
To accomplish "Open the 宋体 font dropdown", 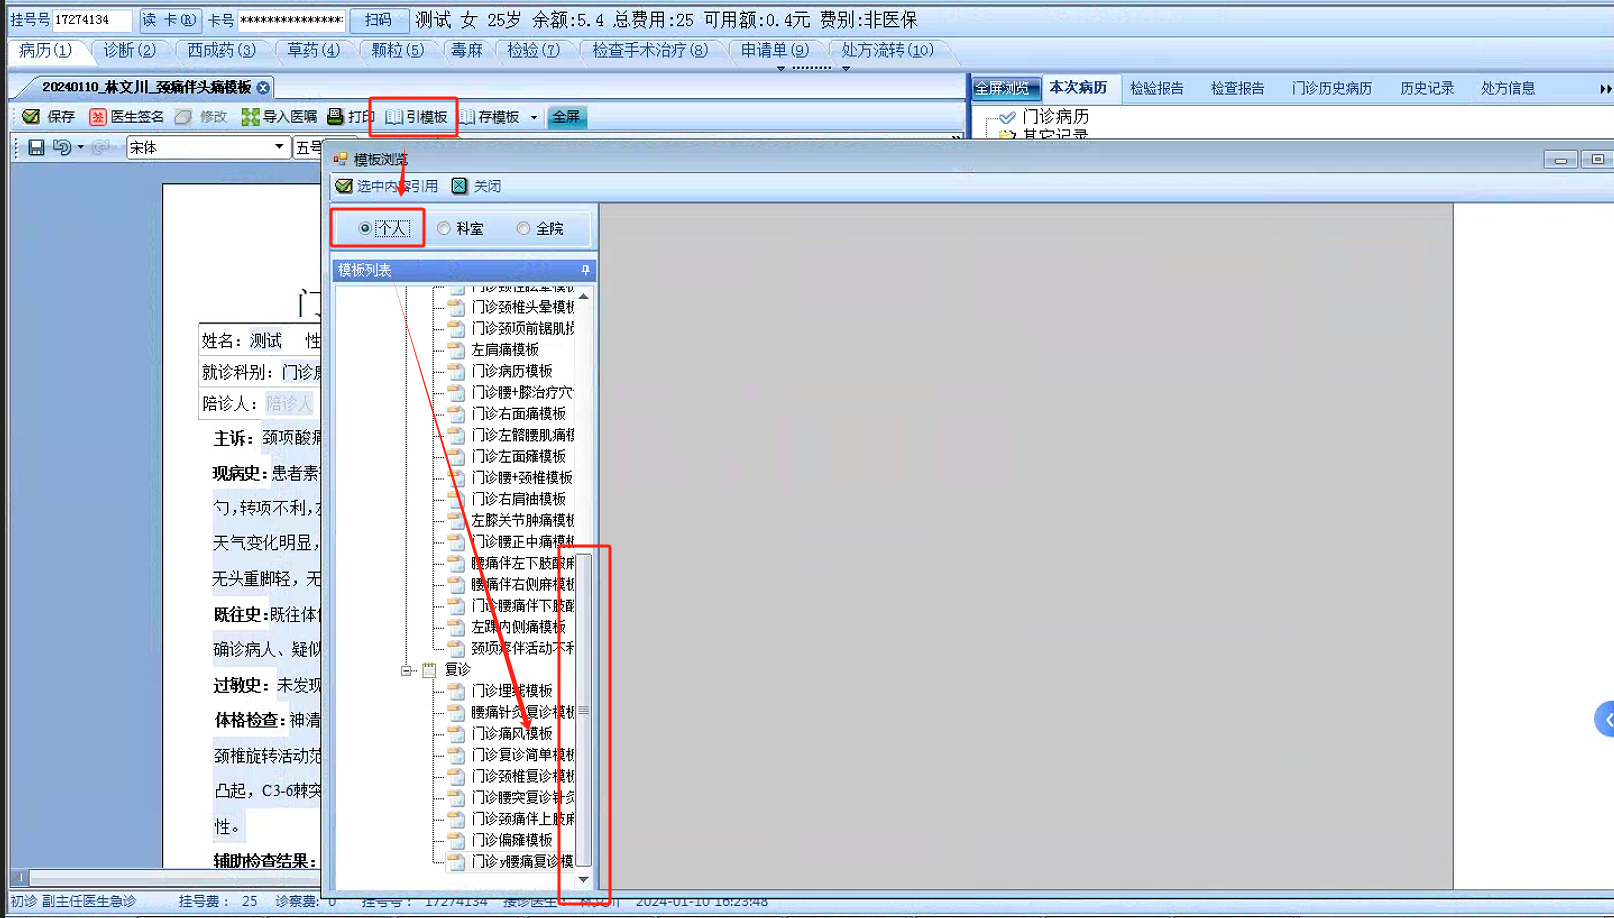I will coord(279,147).
